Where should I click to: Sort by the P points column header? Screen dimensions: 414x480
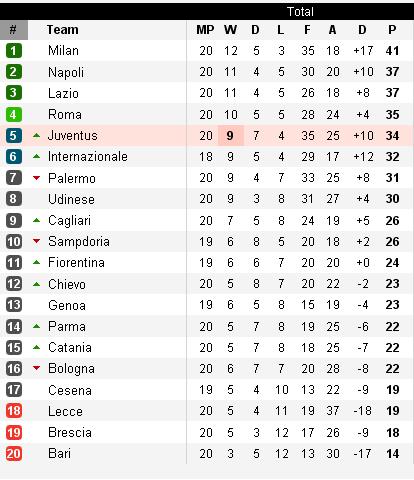(x=392, y=30)
